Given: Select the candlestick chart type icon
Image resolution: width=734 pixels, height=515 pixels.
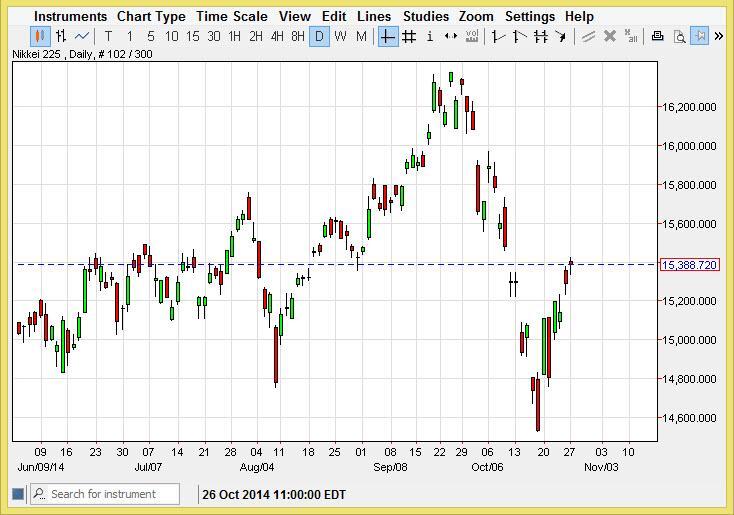Looking at the screenshot, I should [x=40, y=37].
